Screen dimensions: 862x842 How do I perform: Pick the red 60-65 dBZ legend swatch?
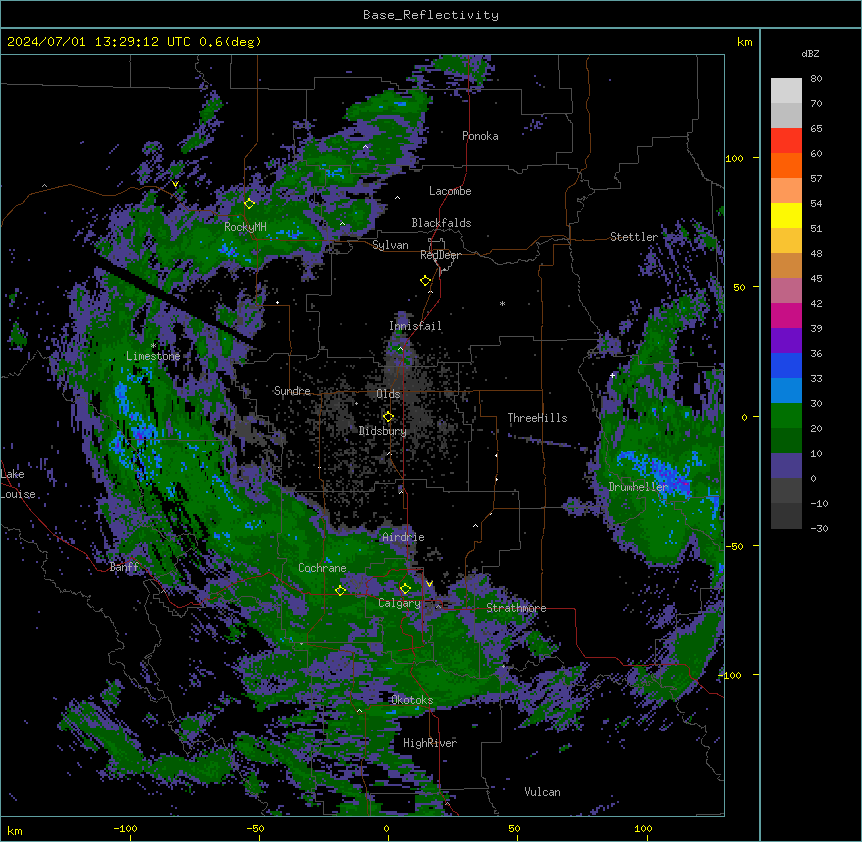pos(786,141)
